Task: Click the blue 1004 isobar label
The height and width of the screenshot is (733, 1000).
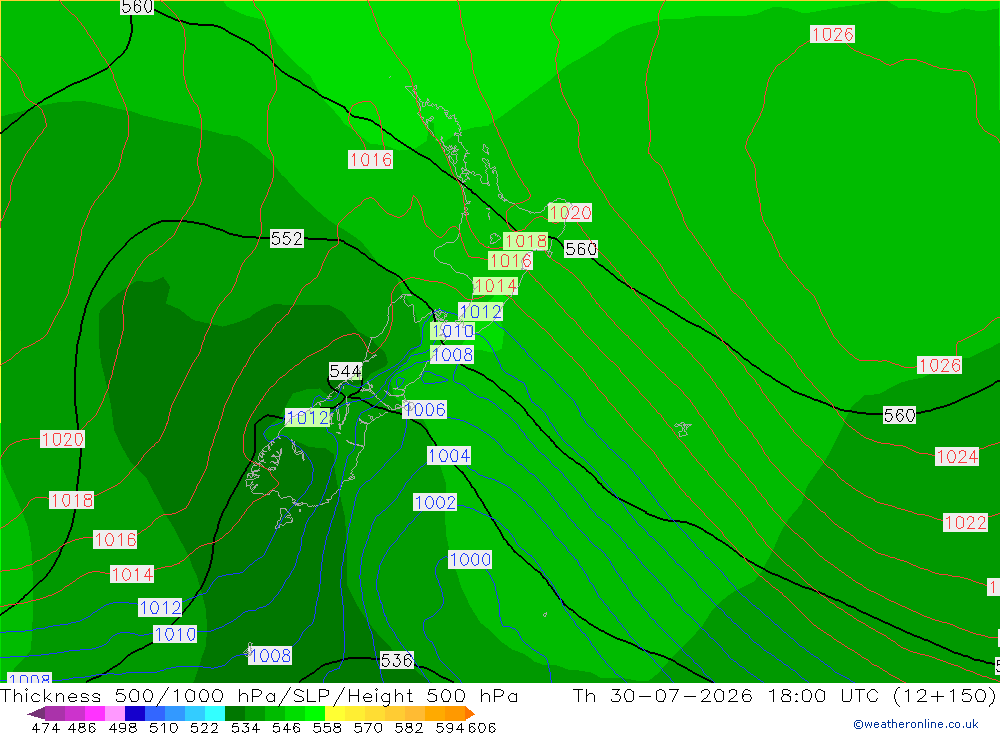Action: tap(449, 455)
